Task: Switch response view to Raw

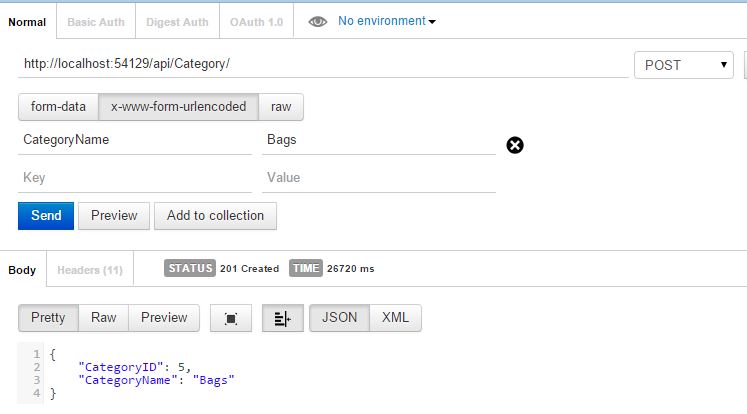Action: pos(104,318)
